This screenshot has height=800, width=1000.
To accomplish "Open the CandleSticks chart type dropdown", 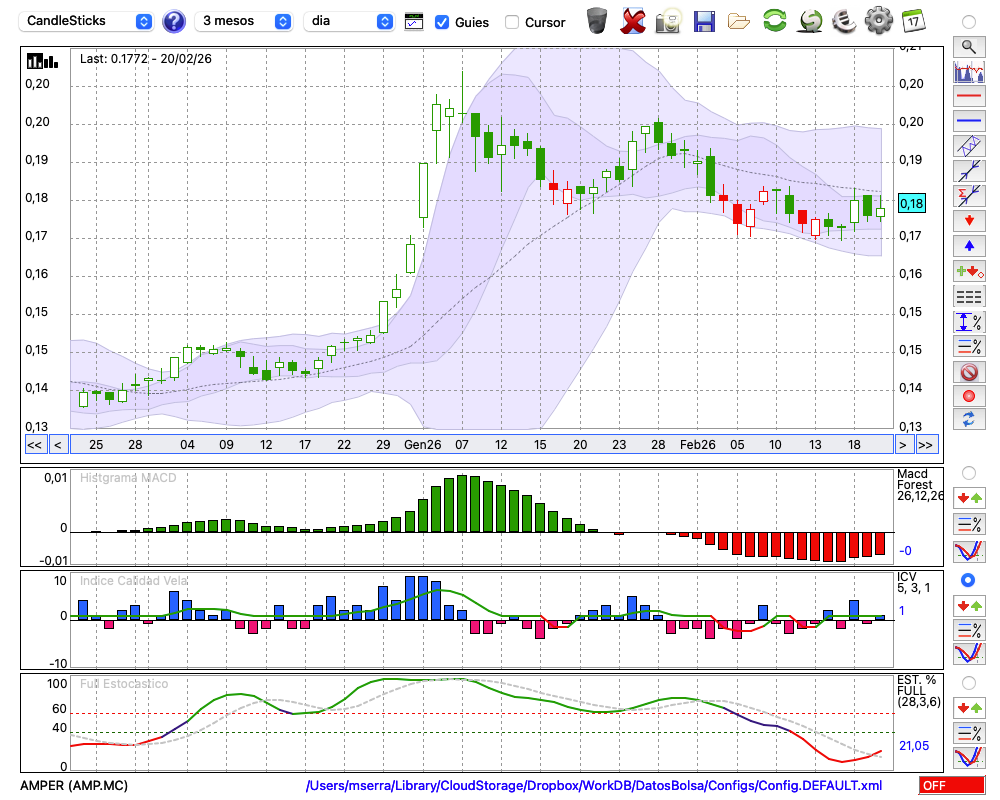I will [87, 21].
